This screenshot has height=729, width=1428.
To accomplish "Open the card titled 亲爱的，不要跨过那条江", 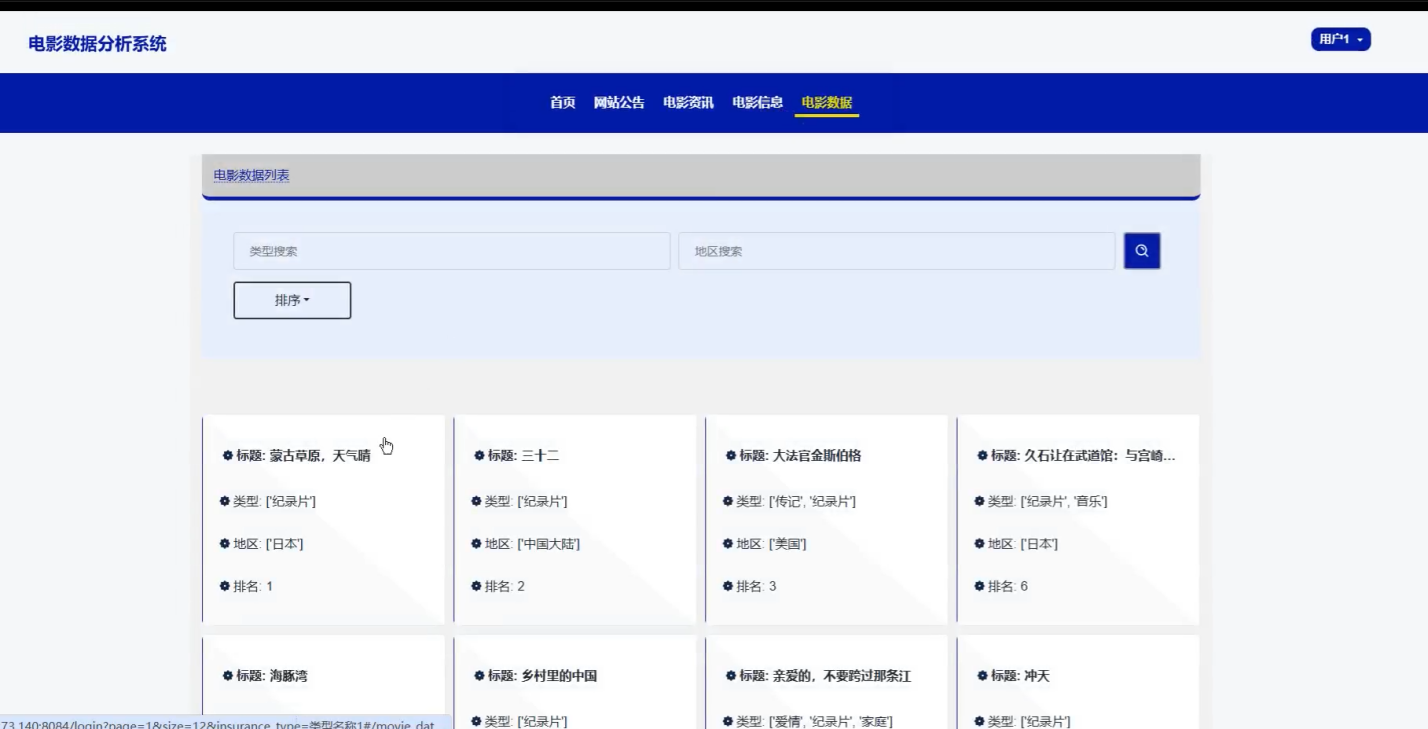I will tap(826, 682).
